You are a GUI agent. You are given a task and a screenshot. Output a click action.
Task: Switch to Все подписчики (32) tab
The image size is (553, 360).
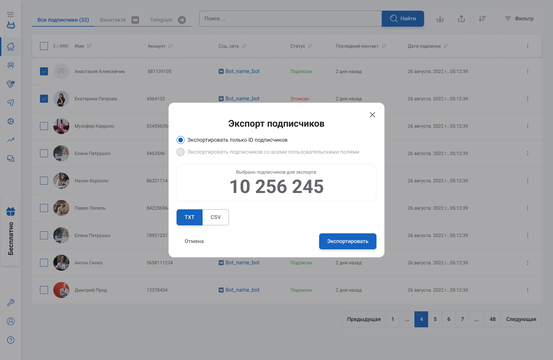click(63, 20)
